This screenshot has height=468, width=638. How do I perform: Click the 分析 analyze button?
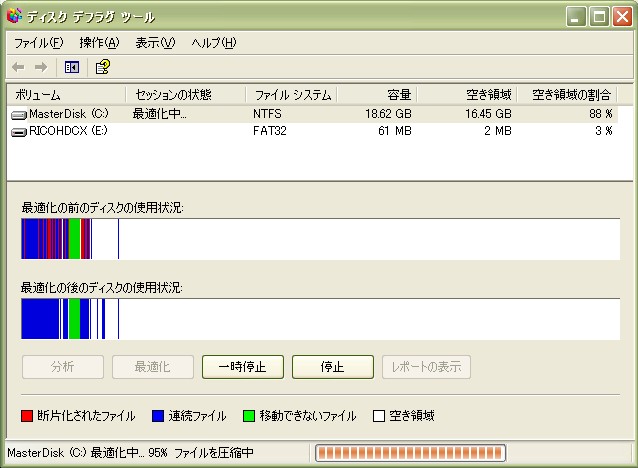click(63, 367)
